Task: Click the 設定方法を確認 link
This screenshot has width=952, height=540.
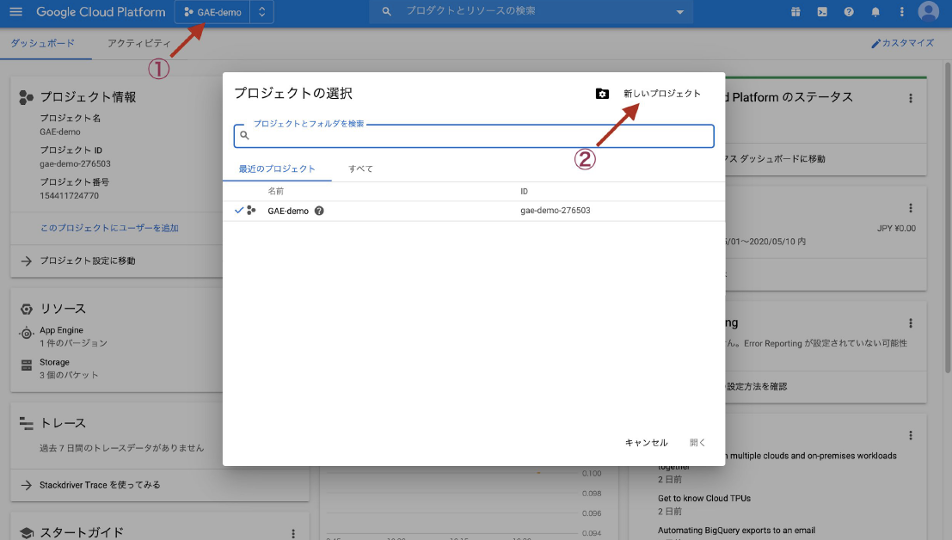Action: (756, 386)
